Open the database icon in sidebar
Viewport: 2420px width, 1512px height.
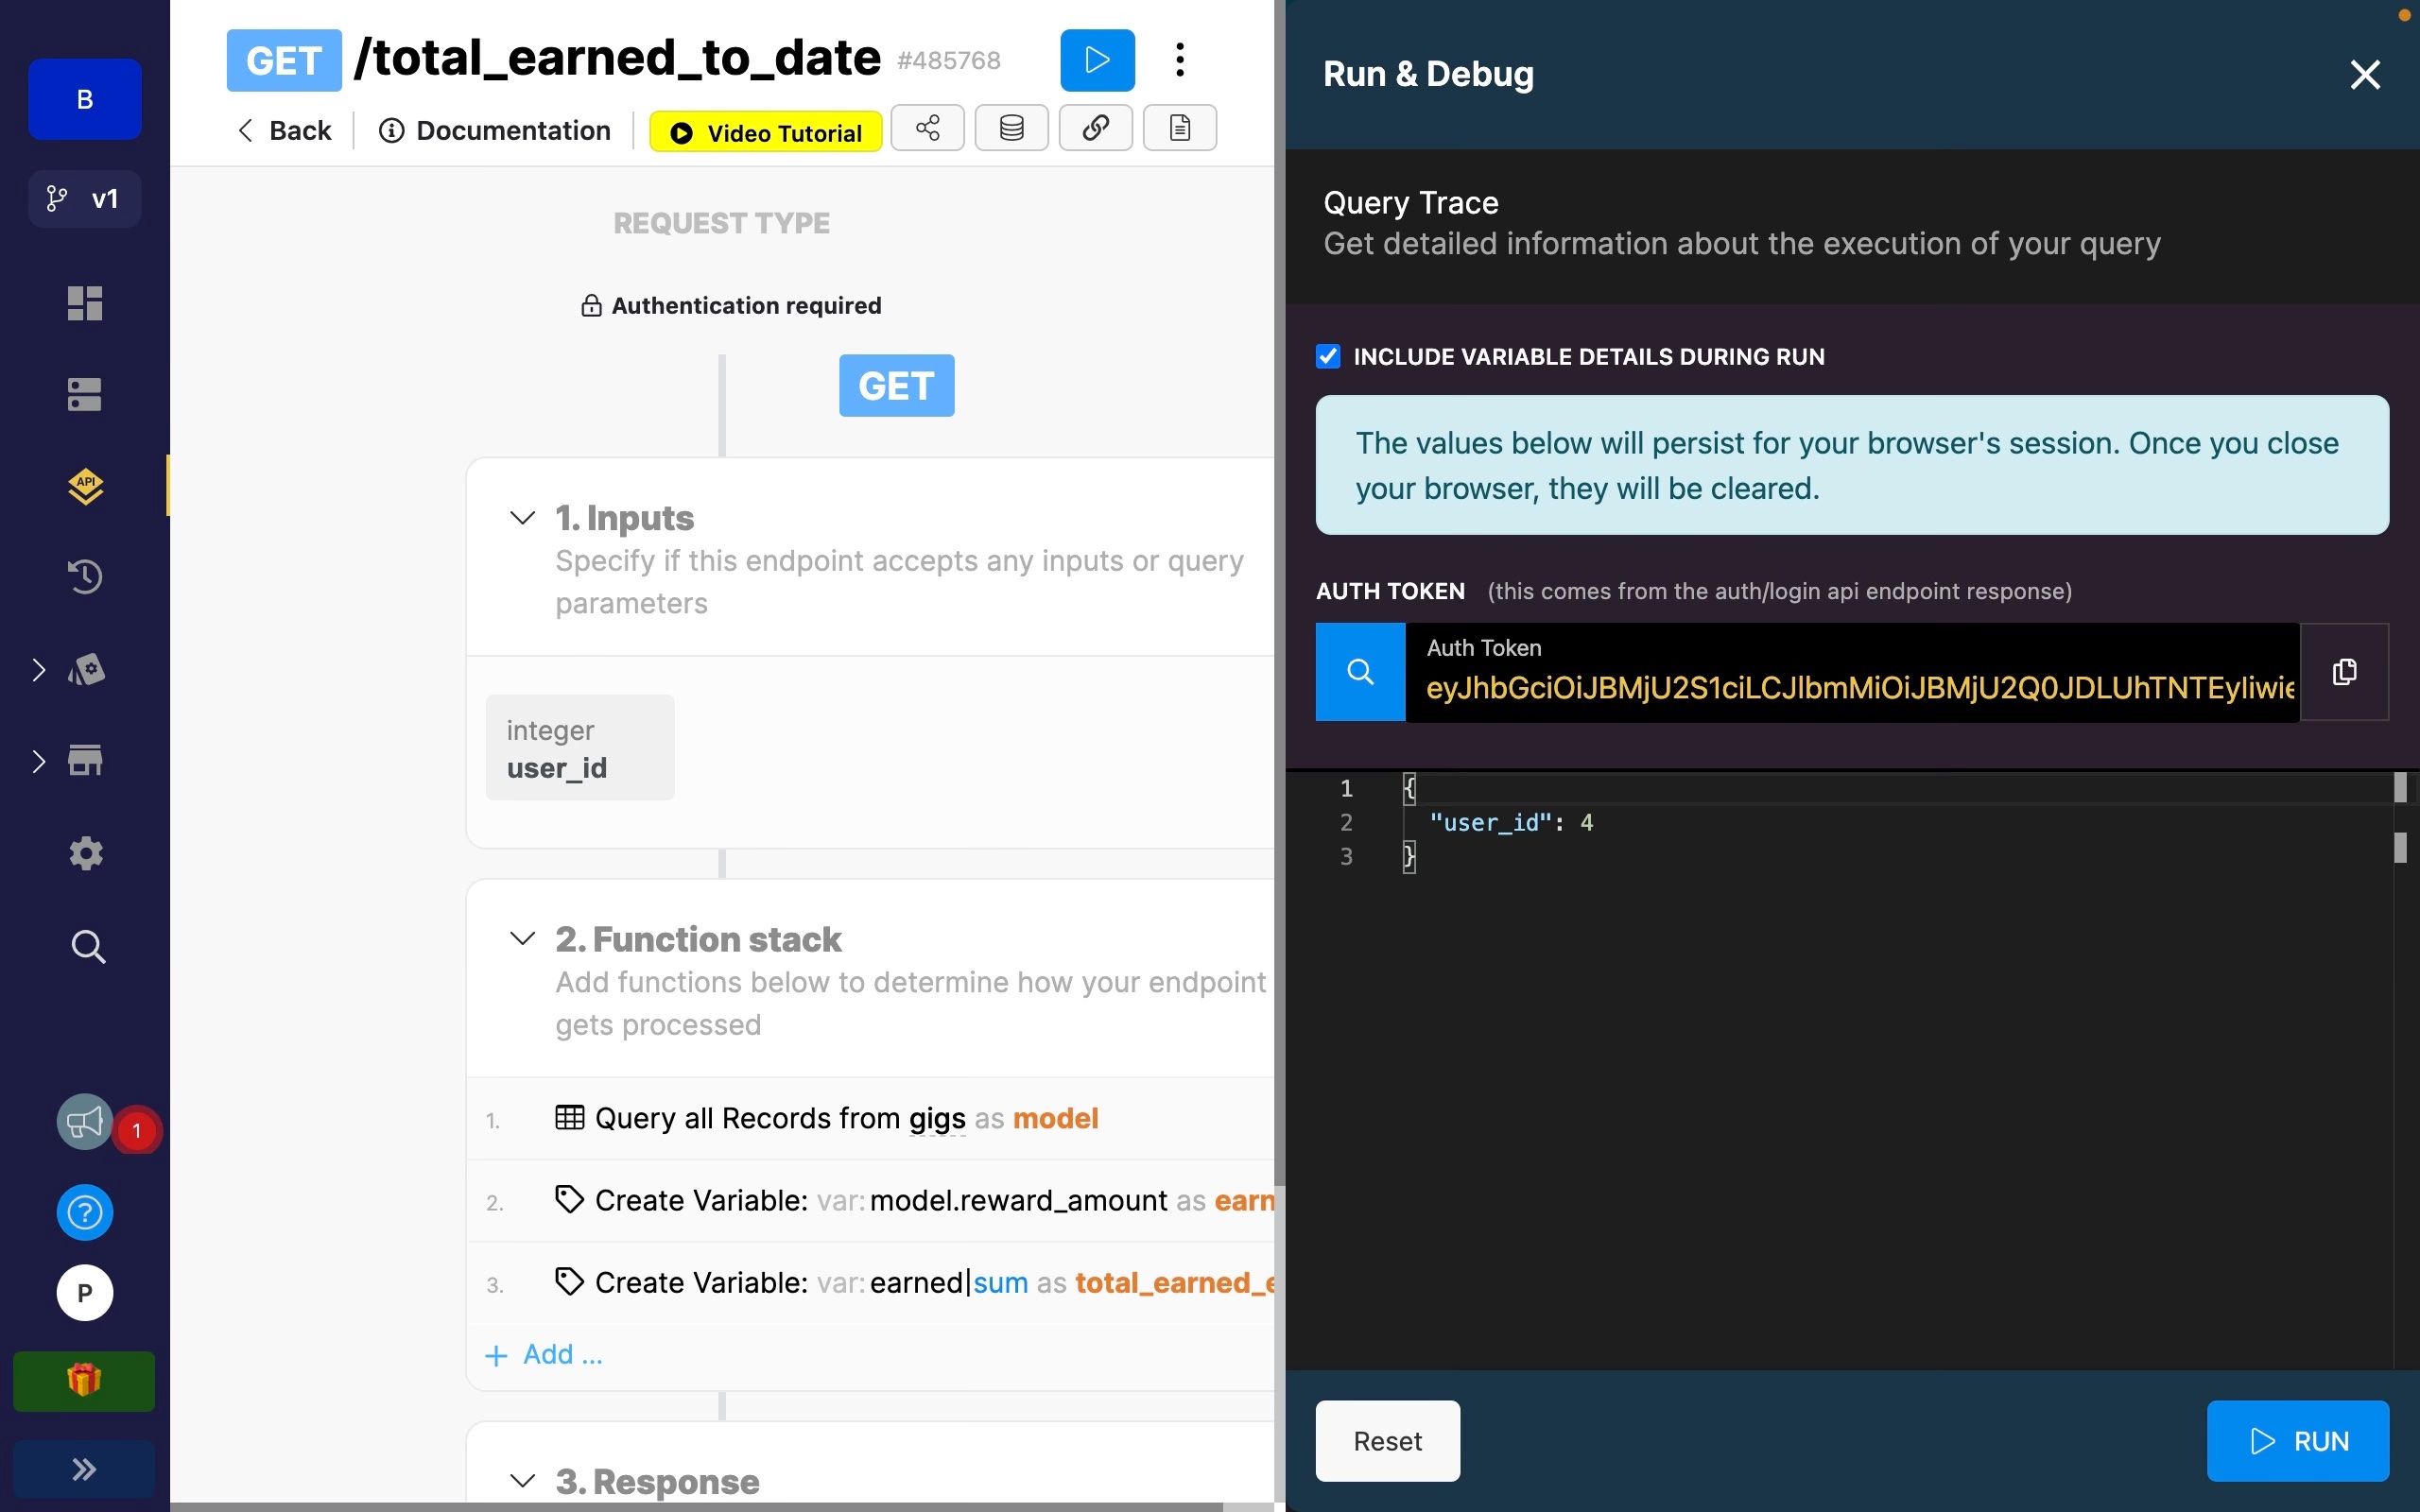click(85, 394)
